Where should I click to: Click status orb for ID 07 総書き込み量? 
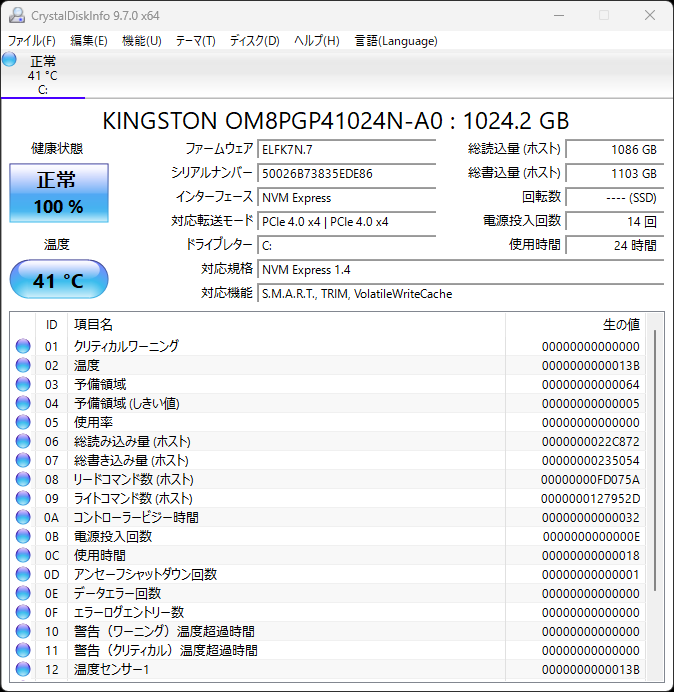(23, 460)
